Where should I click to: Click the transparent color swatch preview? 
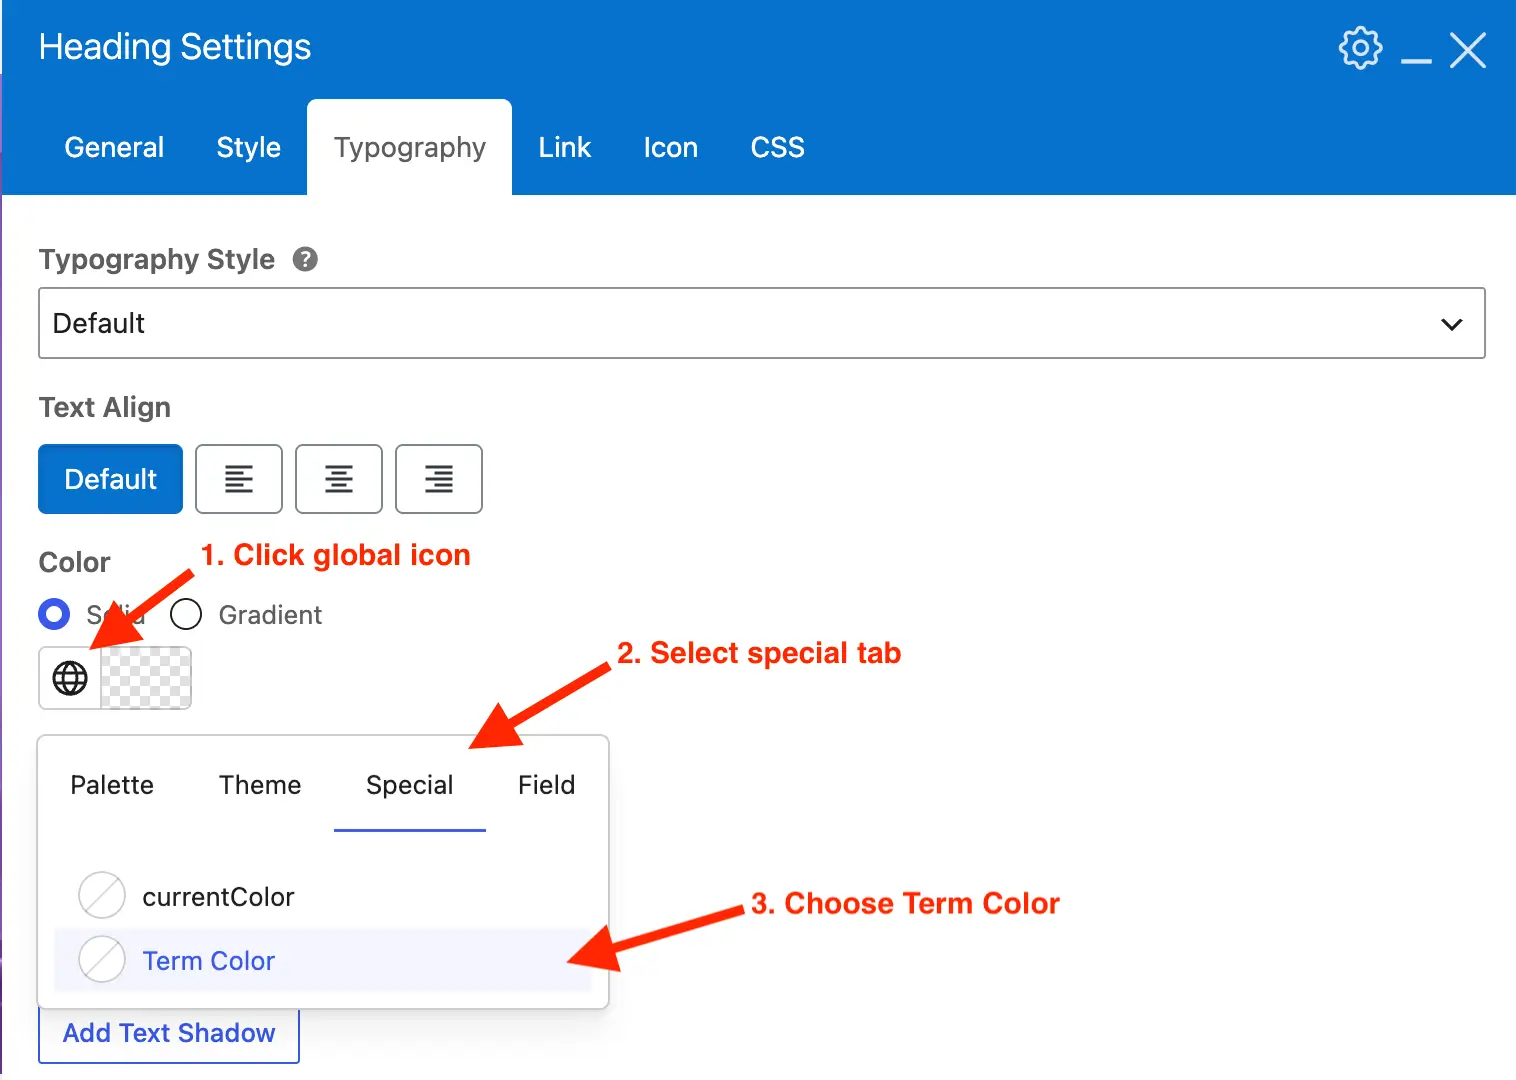coord(146,678)
